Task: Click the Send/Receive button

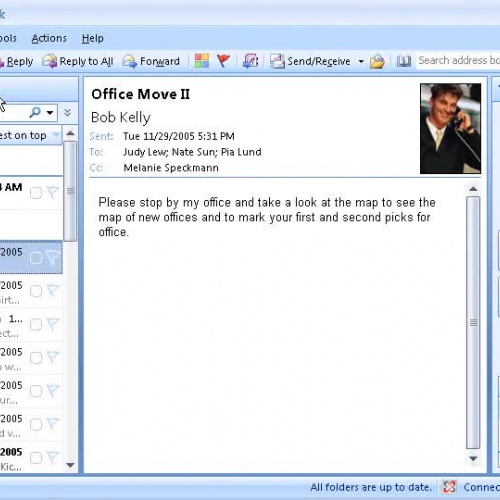Action: coord(310,61)
